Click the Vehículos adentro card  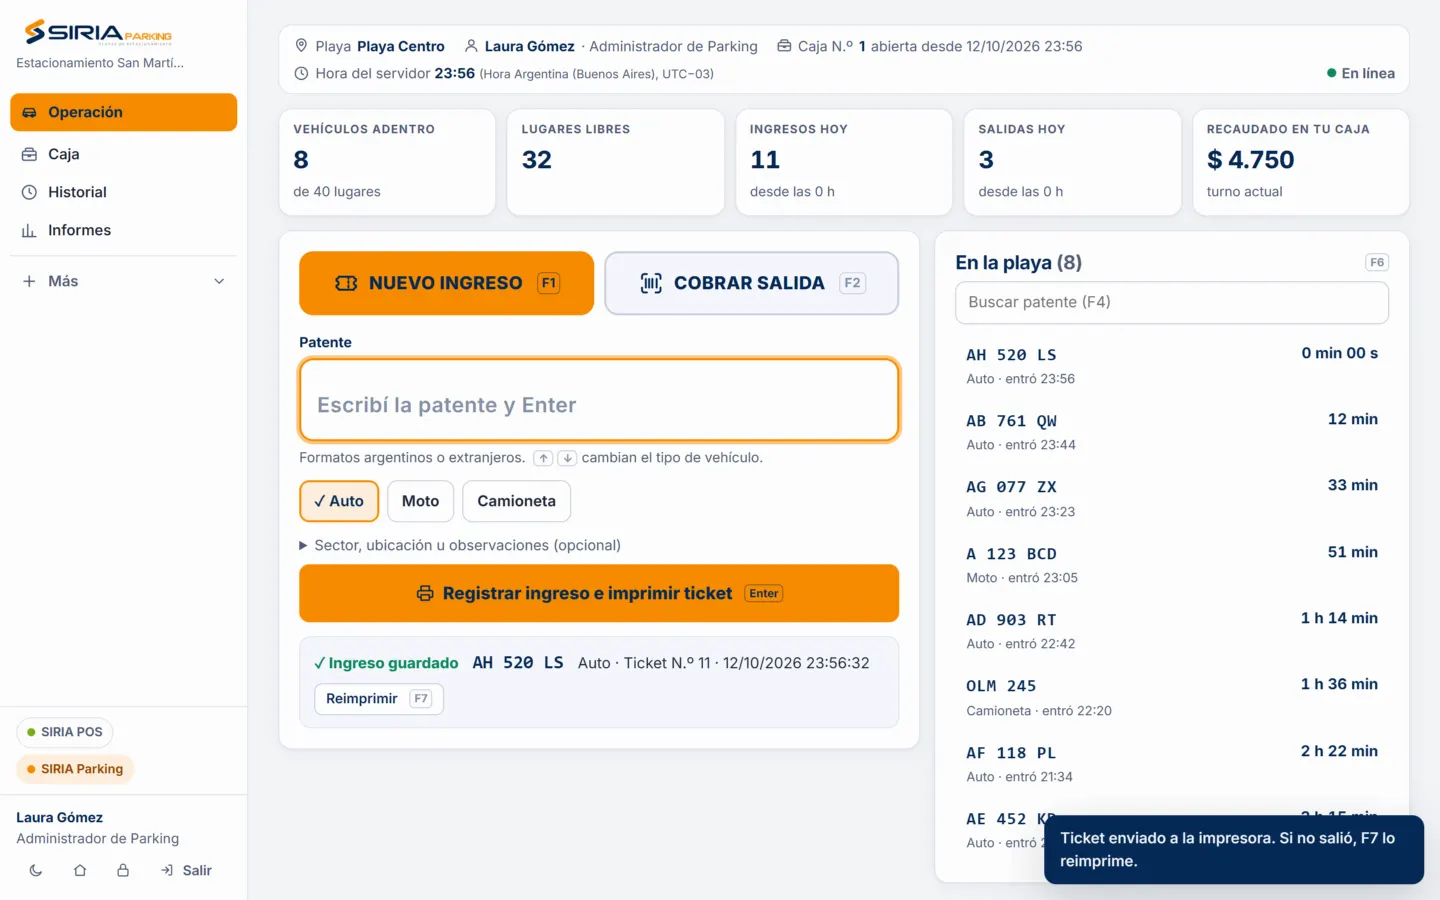(387, 162)
